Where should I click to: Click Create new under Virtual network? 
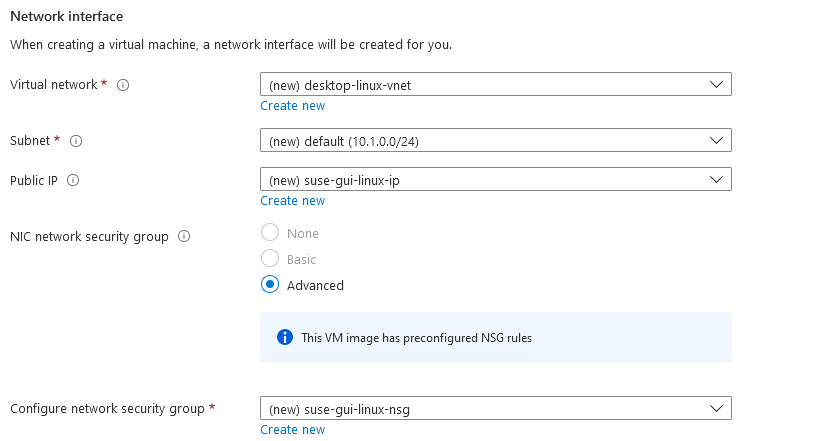pyautogui.click(x=292, y=106)
